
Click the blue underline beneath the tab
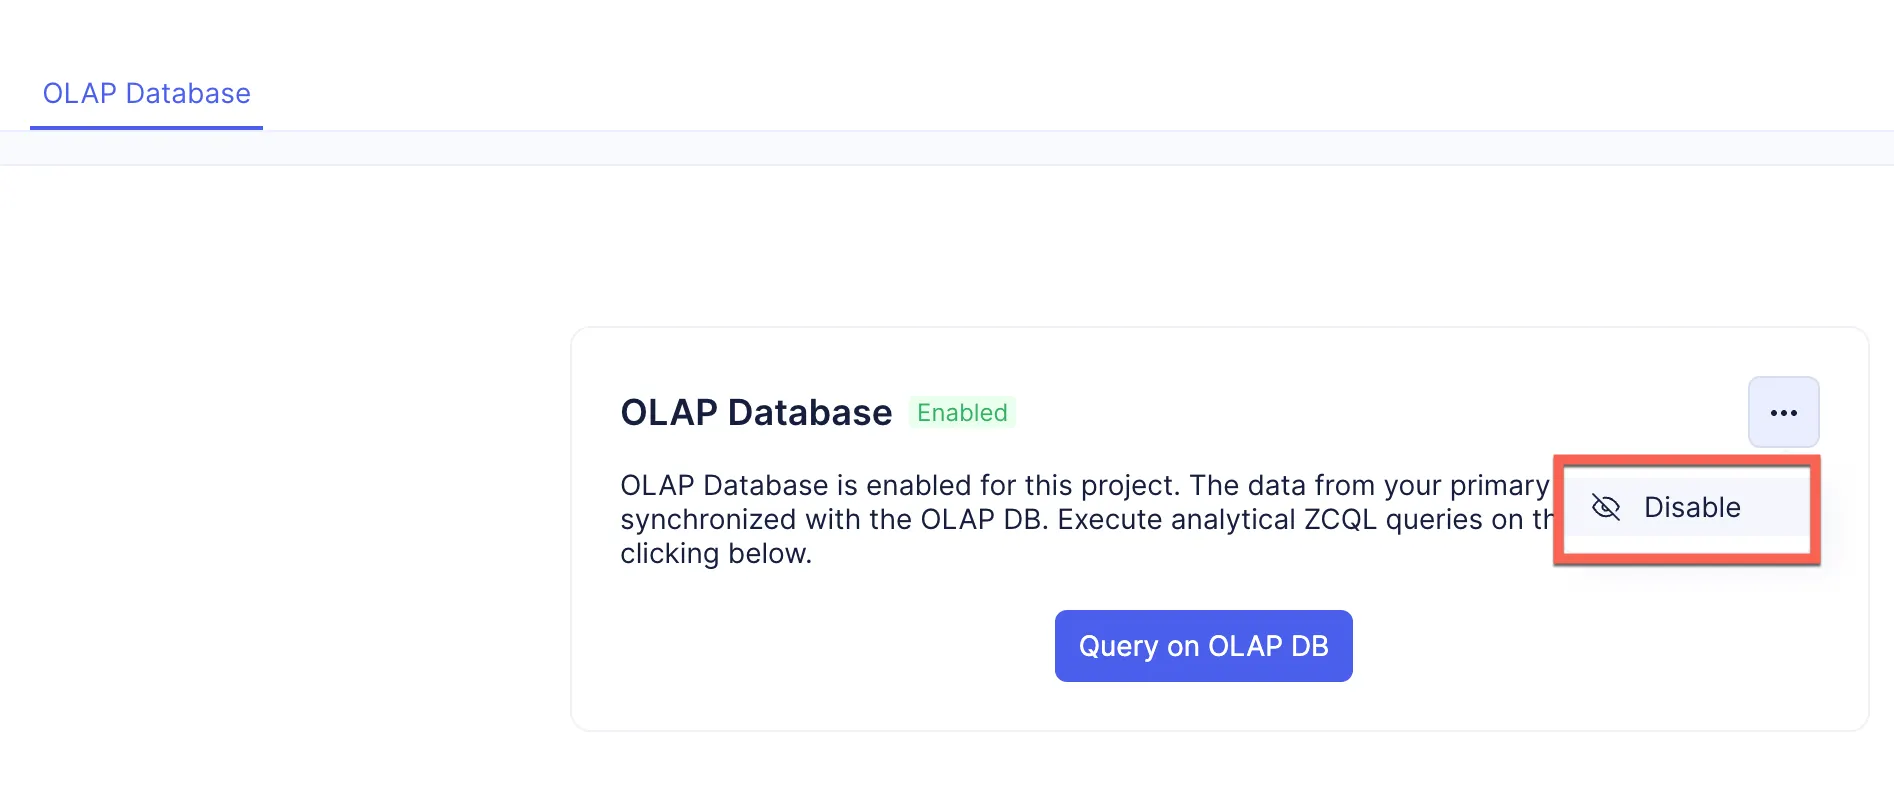pyautogui.click(x=146, y=127)
